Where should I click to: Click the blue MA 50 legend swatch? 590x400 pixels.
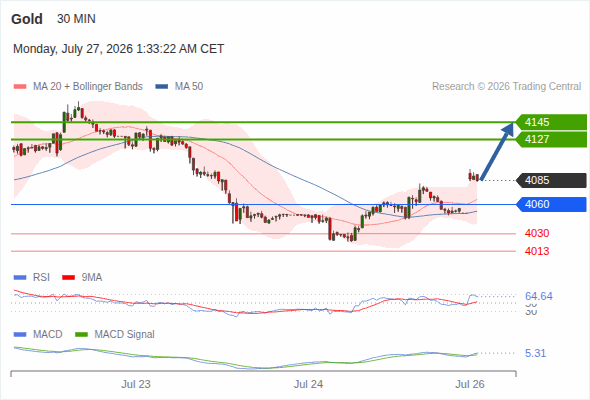click(x=162, y=87)
